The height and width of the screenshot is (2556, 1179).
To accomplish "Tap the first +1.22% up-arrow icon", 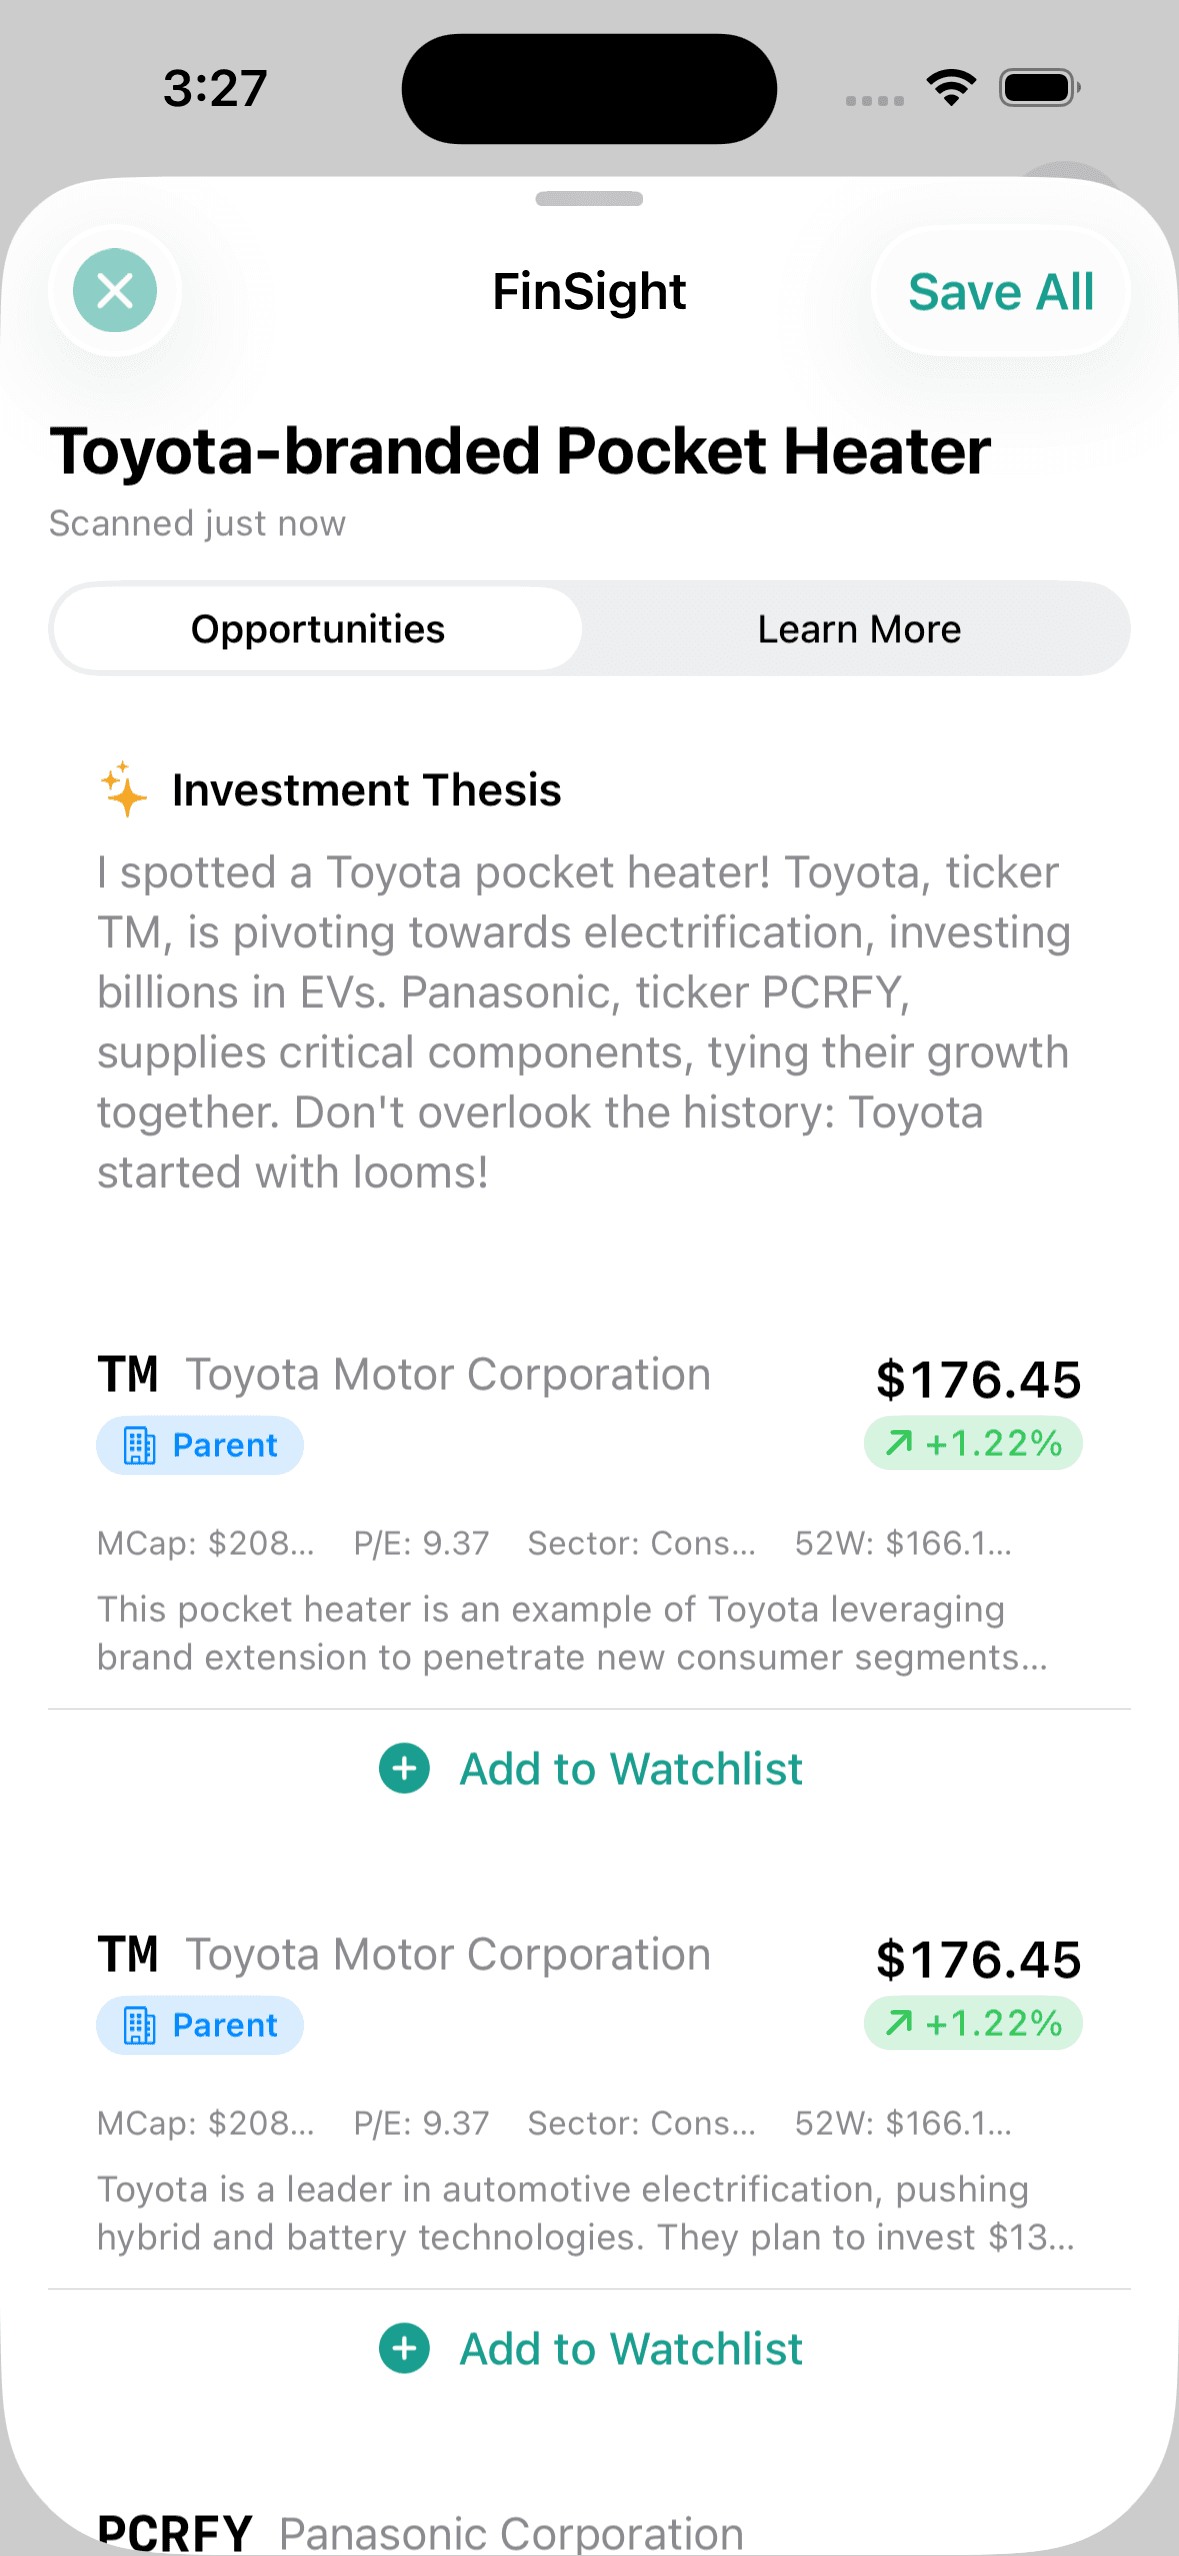I will [899, 1442].
